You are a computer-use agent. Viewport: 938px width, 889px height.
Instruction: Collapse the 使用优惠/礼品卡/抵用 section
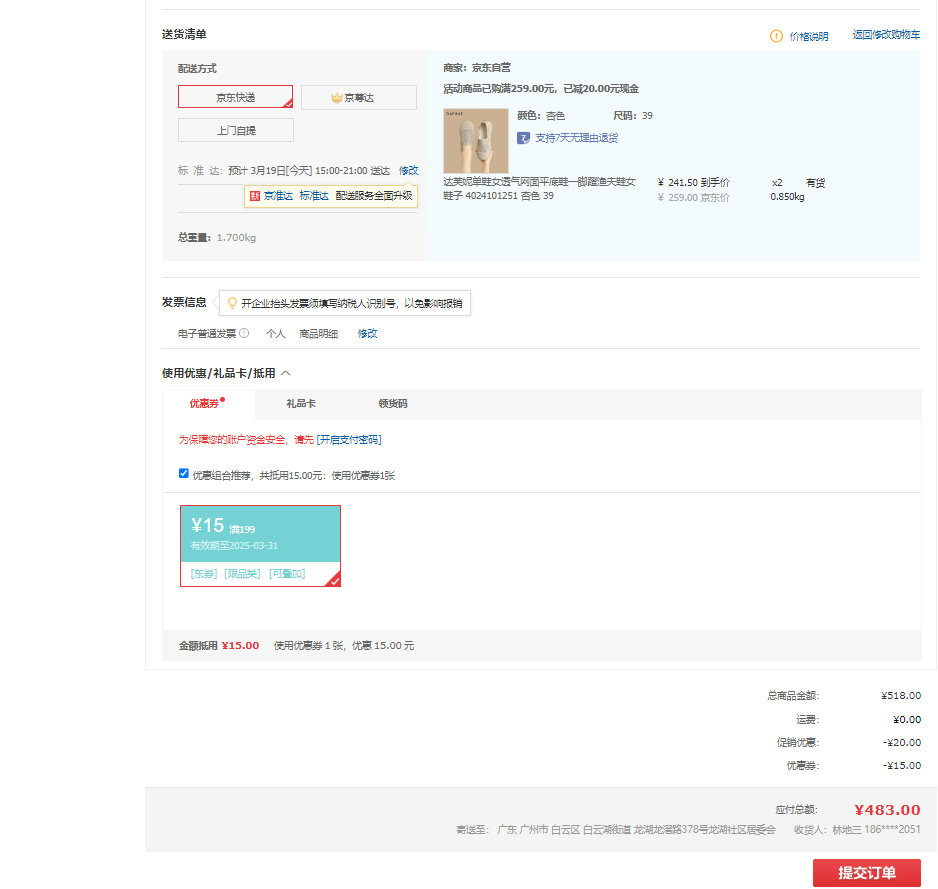[285, 373]
